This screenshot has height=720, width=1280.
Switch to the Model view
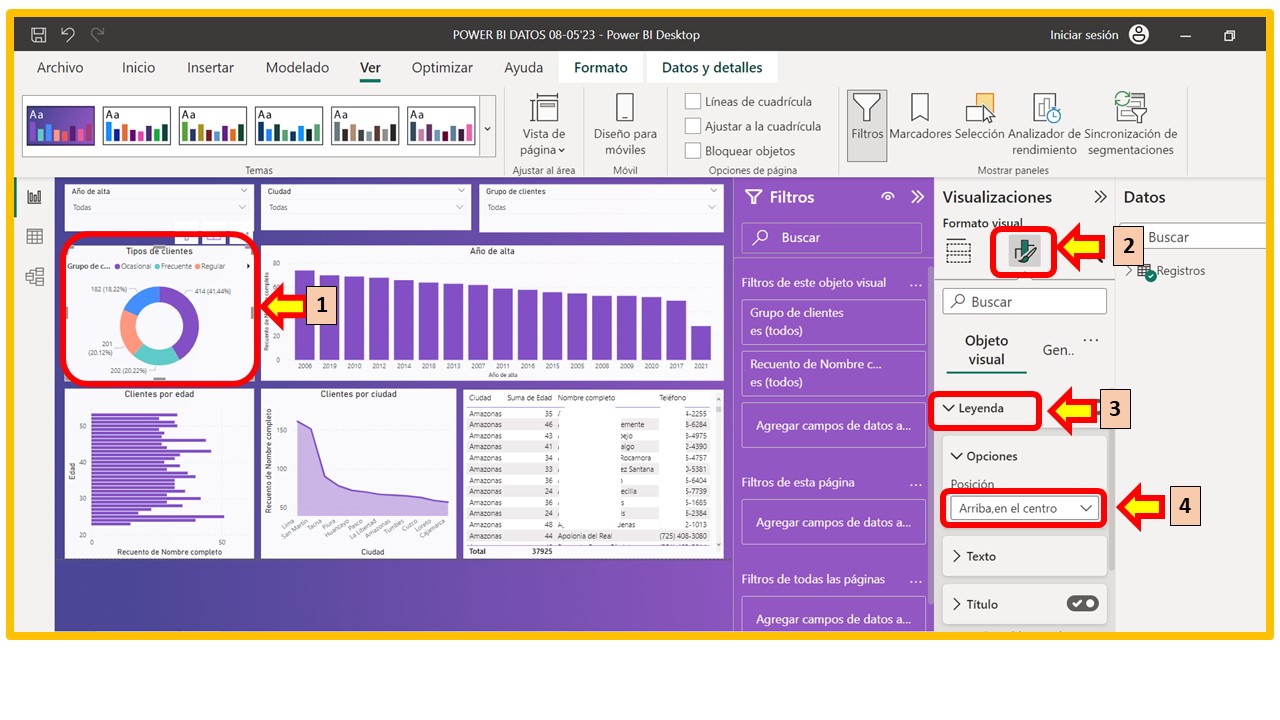(x=35, y=277)
